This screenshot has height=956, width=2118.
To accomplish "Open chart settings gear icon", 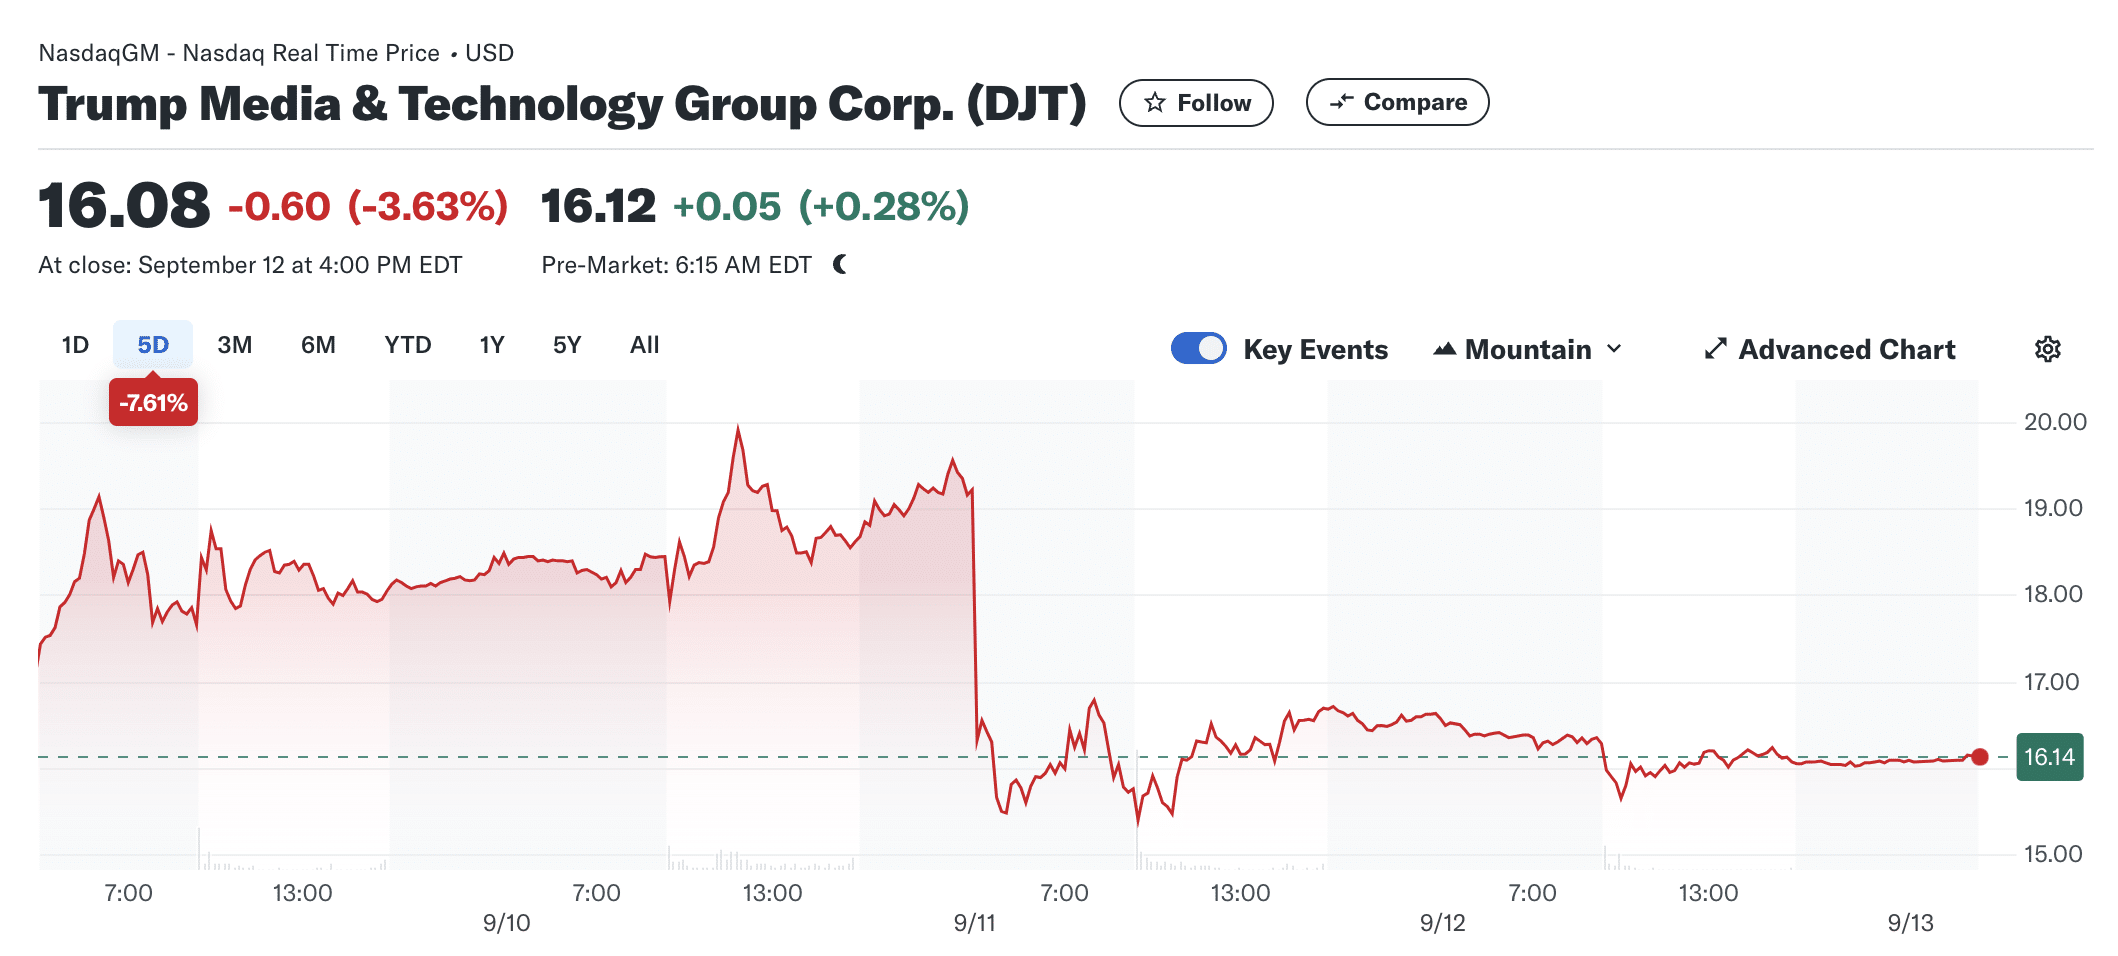I will [2047, 349].
